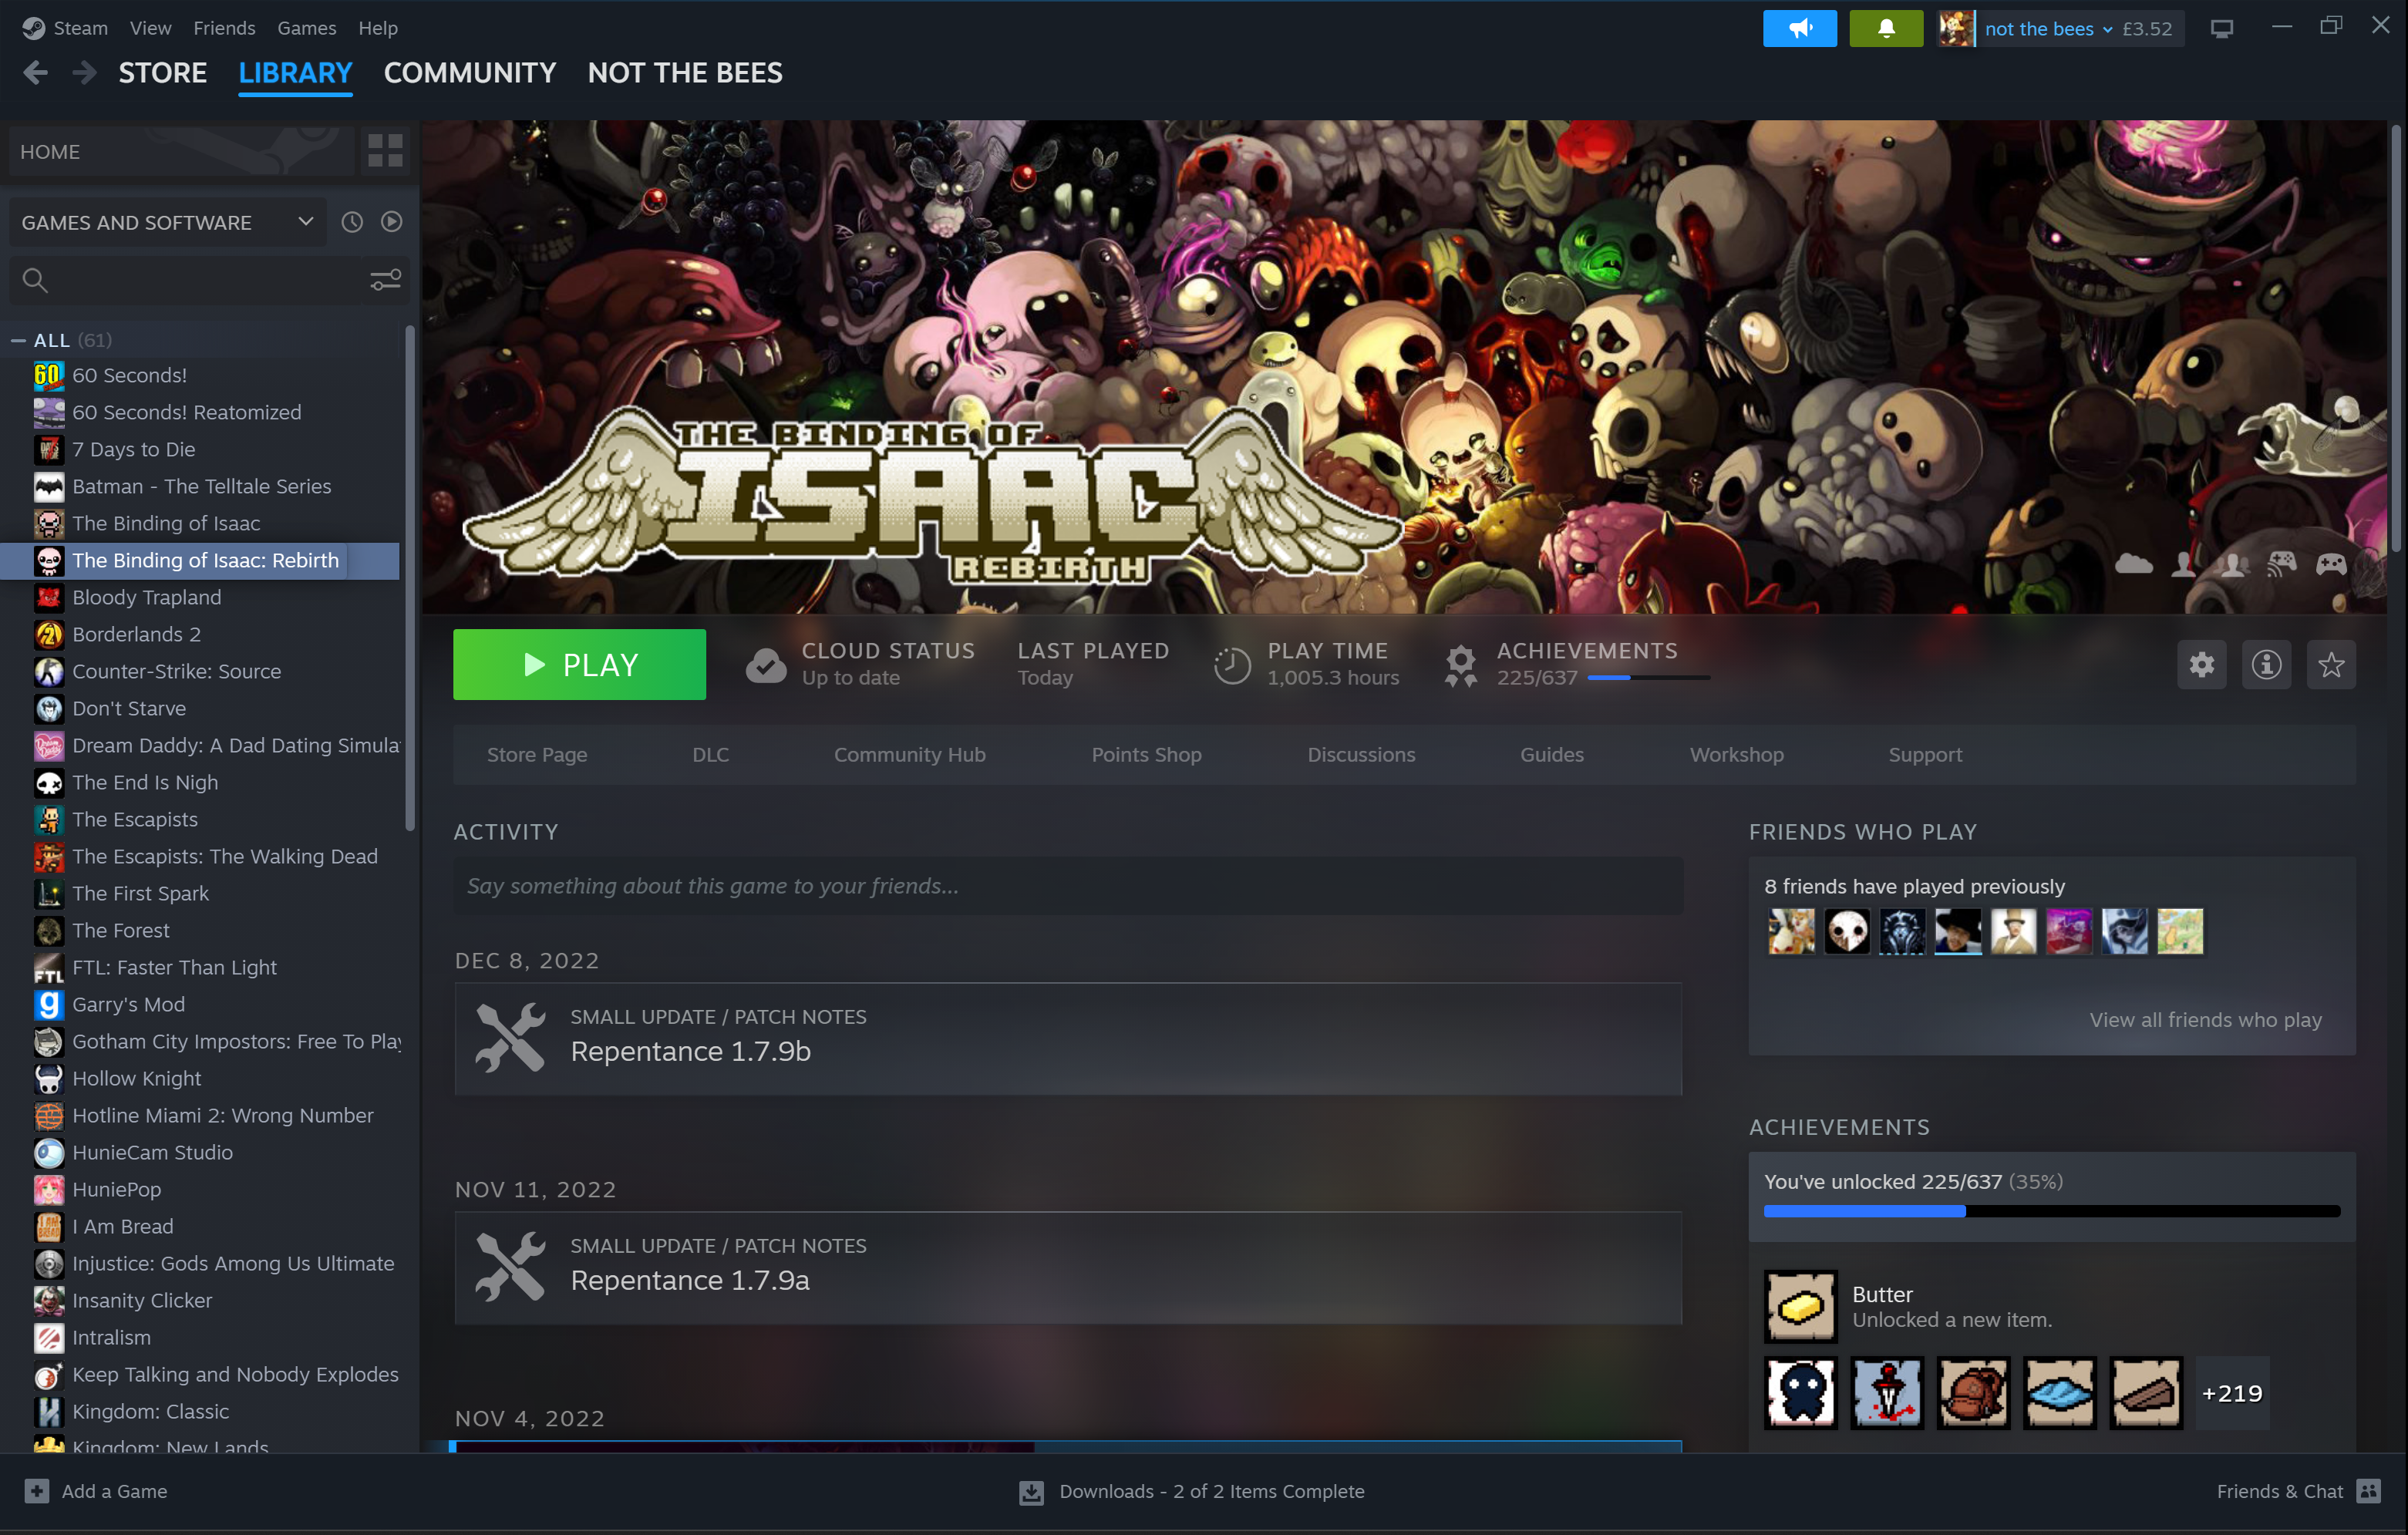
Task: Go to the STORE tab
Action: 163,73
